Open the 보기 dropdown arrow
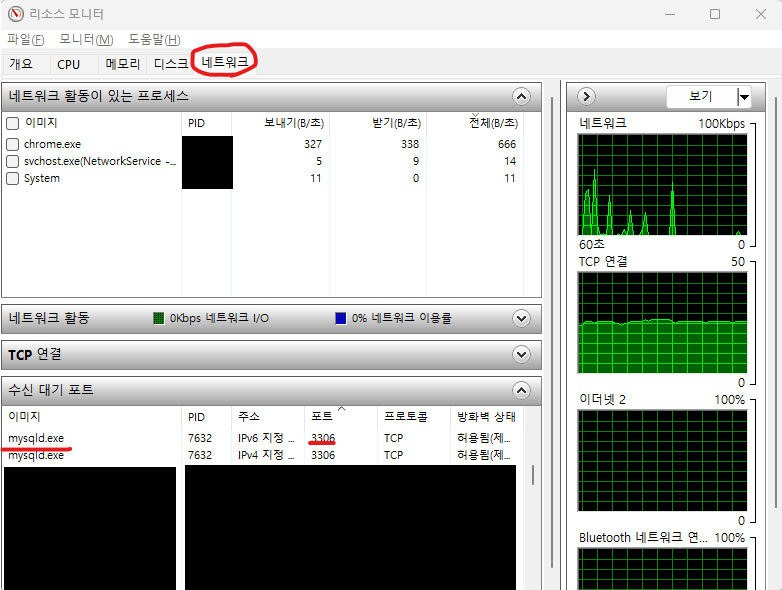The width and height of the screenshot is (782, 590). [744, 97]
